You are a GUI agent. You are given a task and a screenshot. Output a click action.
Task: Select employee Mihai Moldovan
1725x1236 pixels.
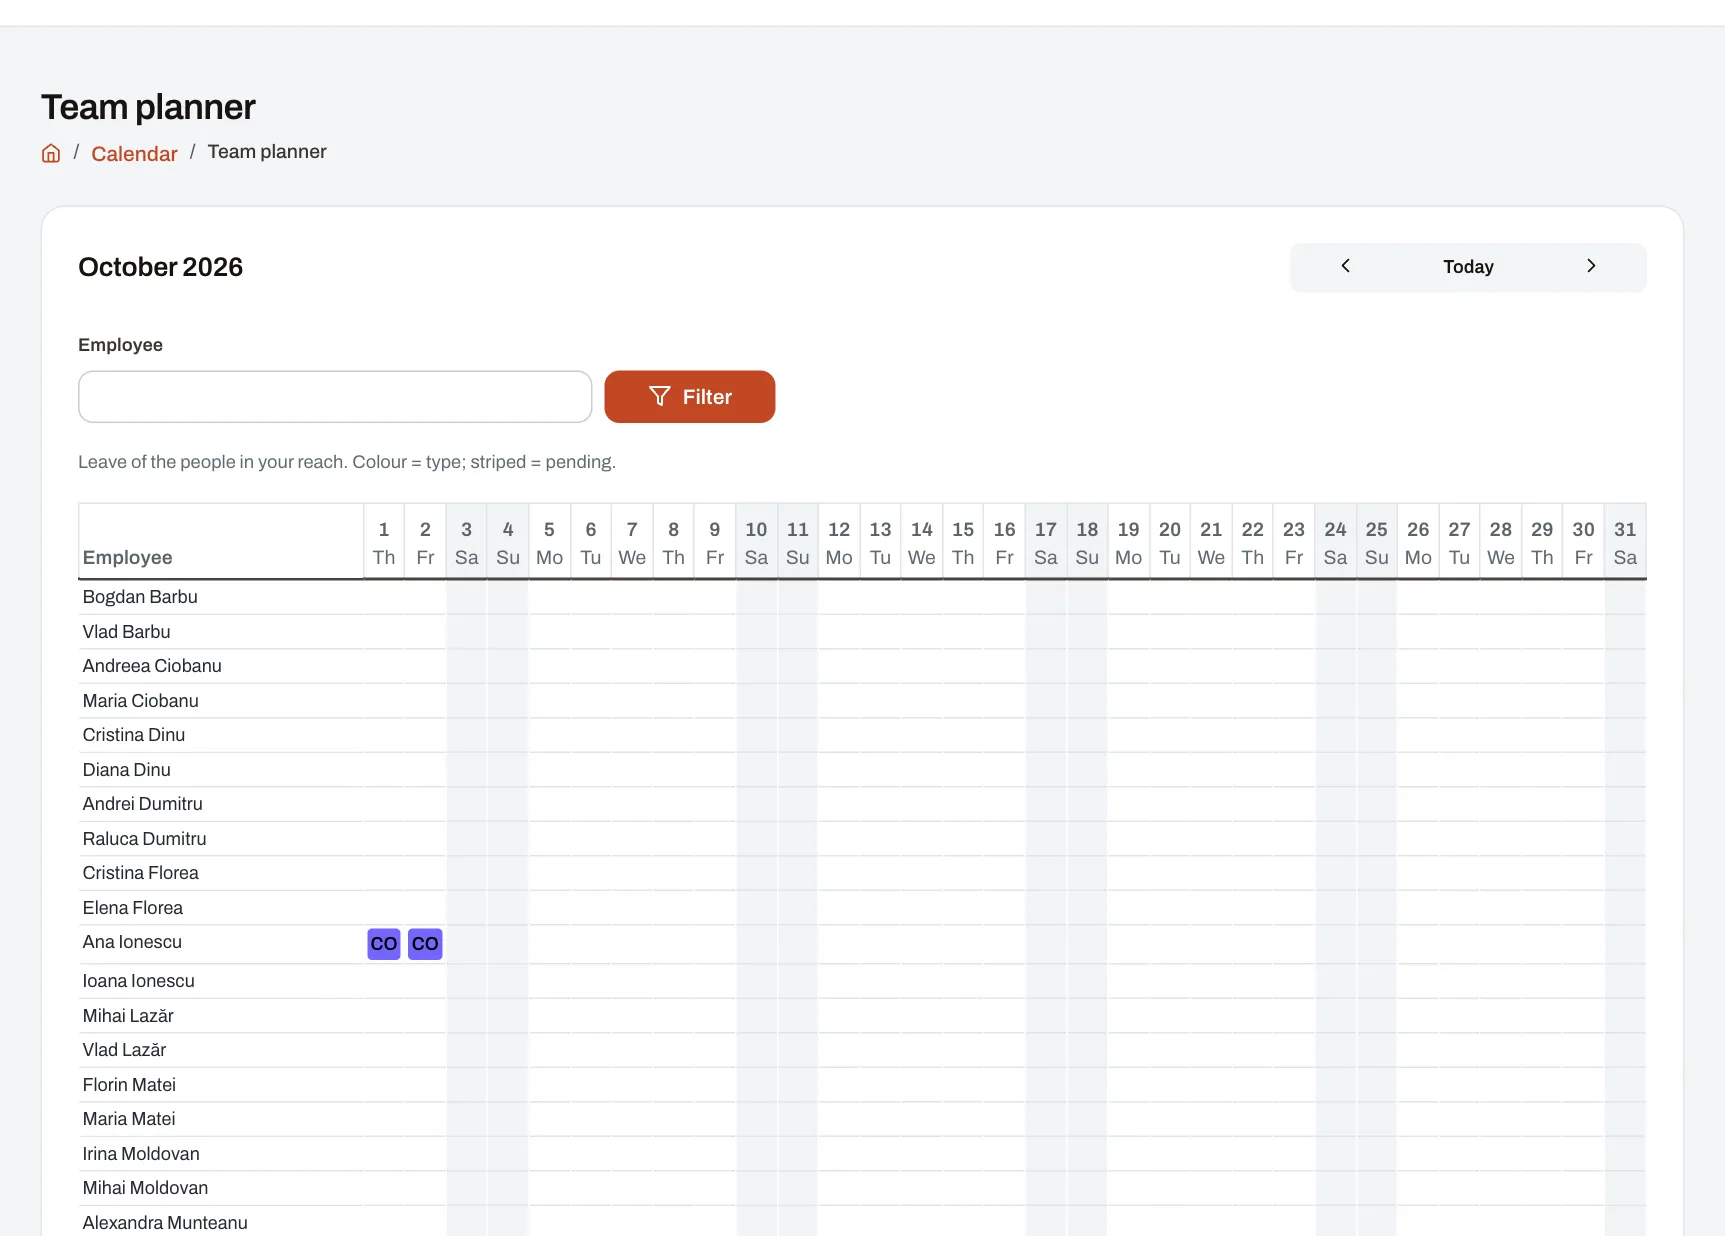tap(145, 1188)
